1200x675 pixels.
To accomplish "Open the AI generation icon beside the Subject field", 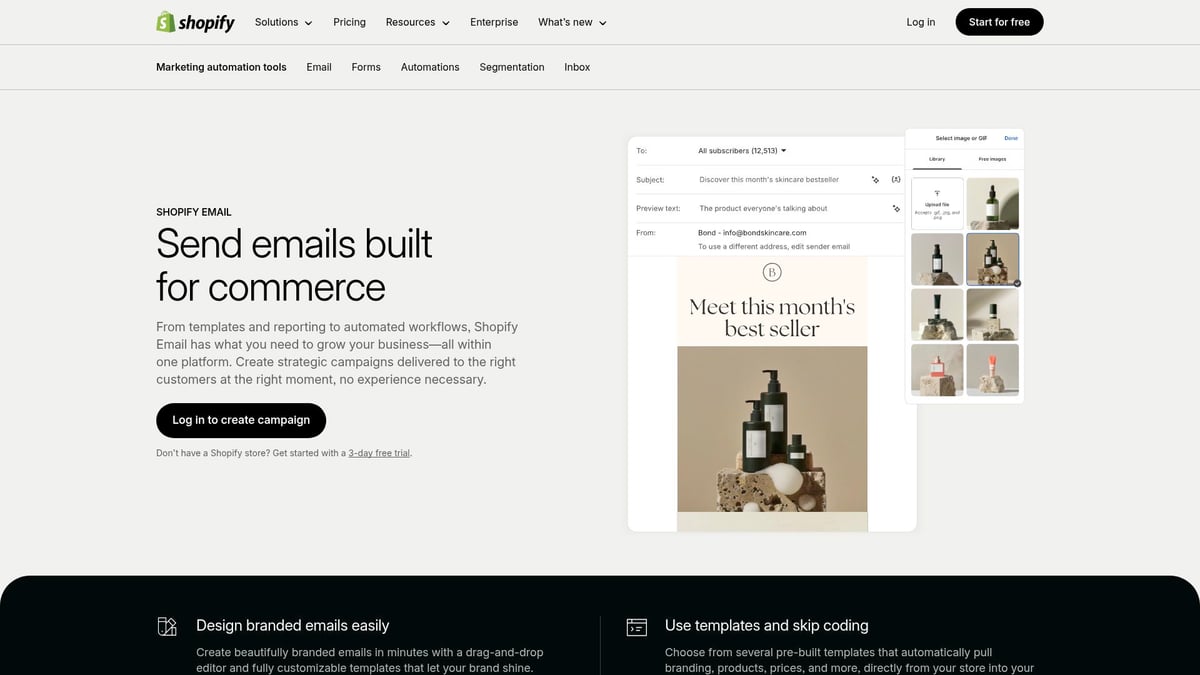I will point(875,180).
